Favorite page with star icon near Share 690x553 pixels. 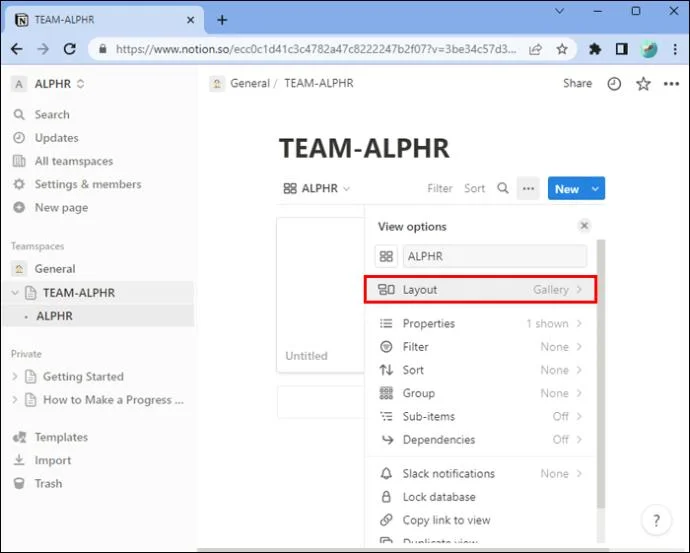pos(643,84)
